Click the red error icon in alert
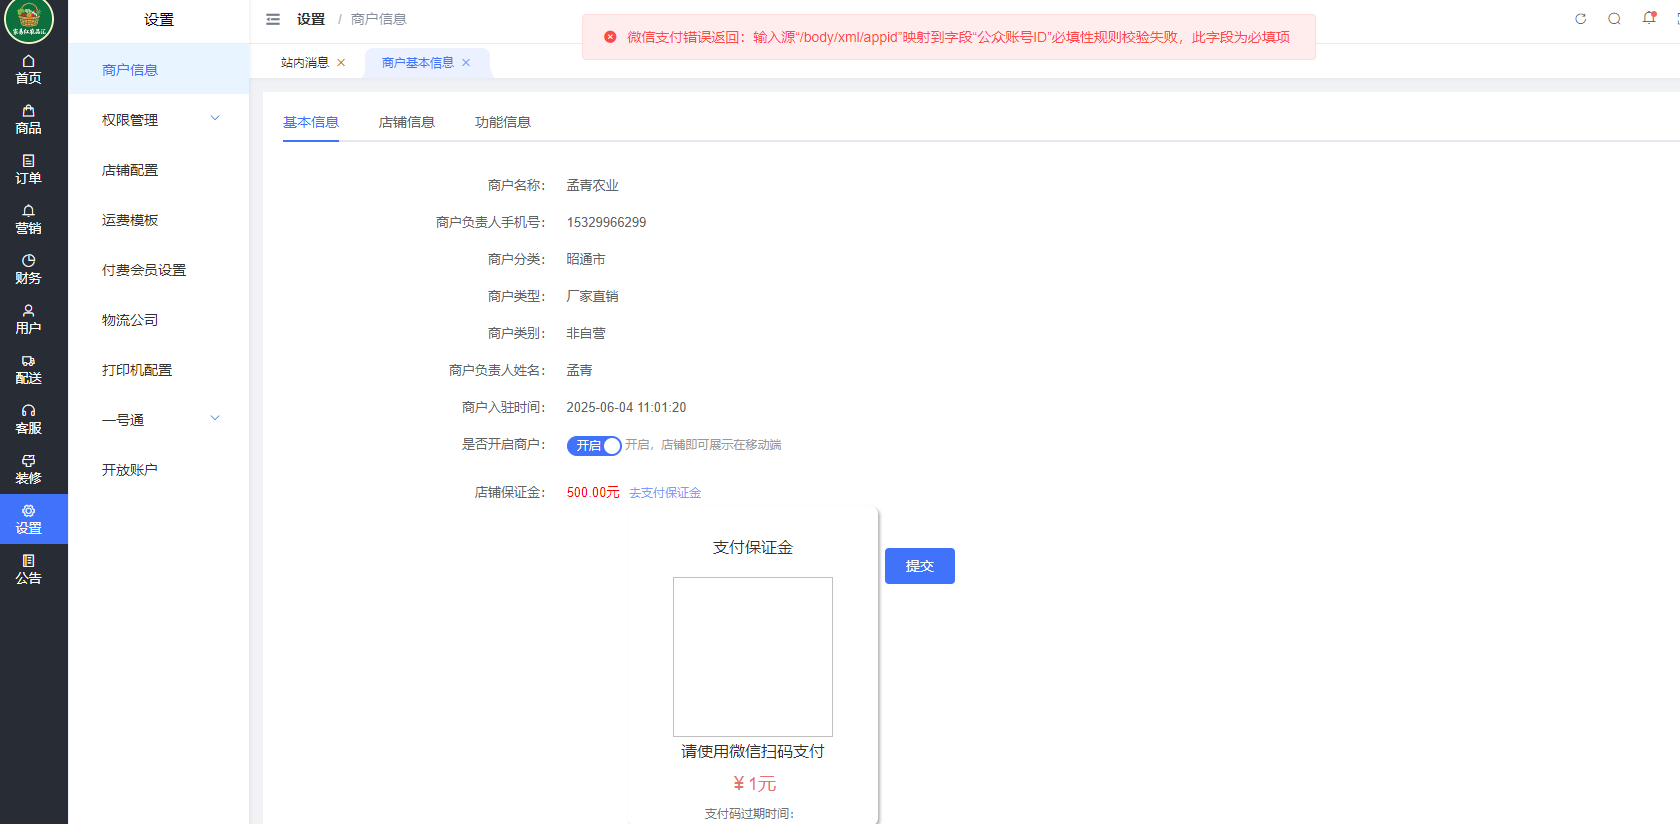The height and width of the screenshot is (824, 1680). pyautogui.click(x=610, y=37)
